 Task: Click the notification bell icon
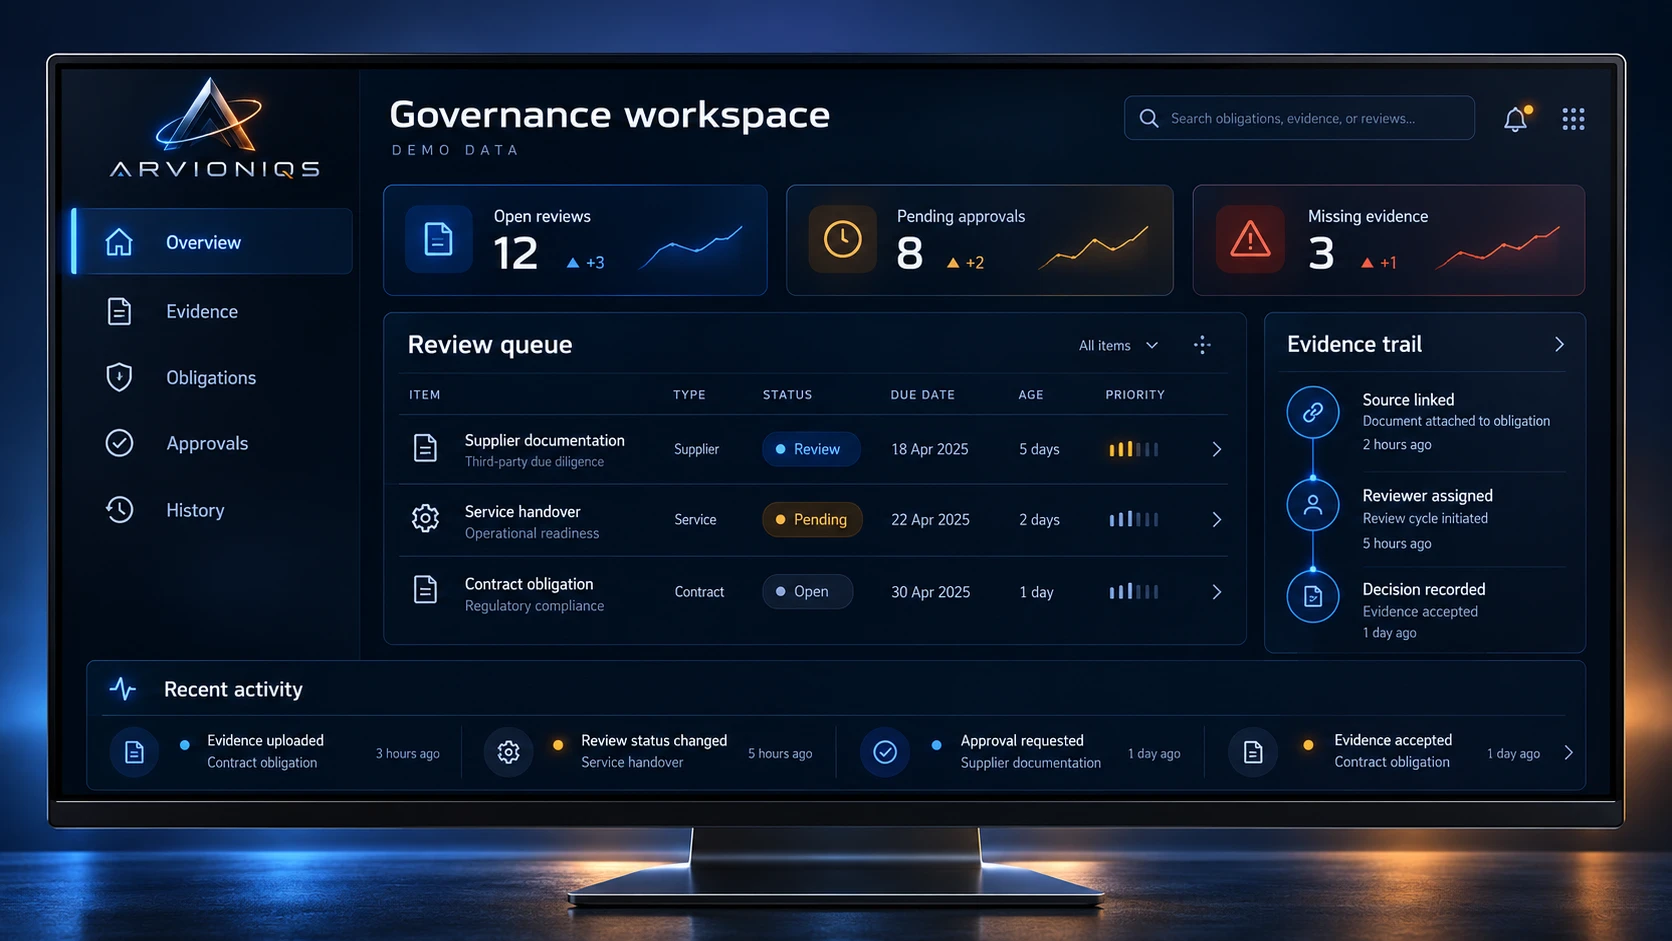pyautogui.click(x=1517, y=119)
